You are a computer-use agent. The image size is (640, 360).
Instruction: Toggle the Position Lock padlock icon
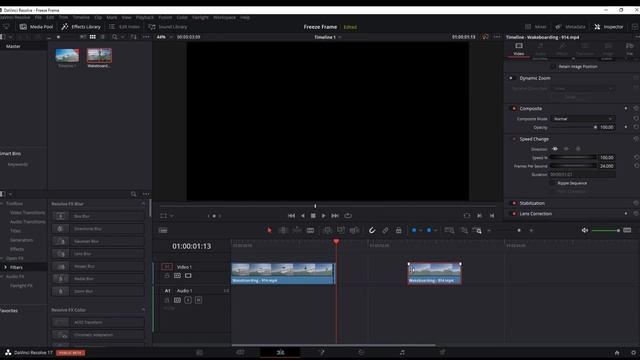click(x=398, y=230)
